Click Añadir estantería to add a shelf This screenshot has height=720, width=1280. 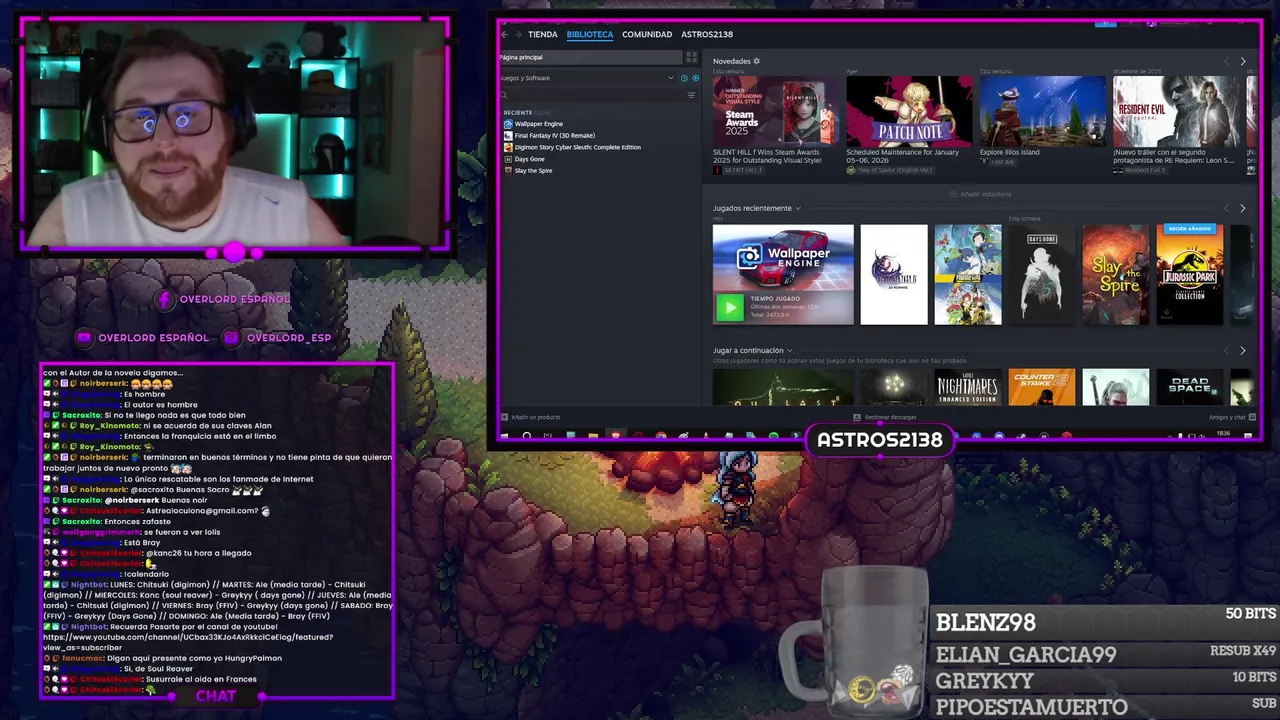(982, 194)
